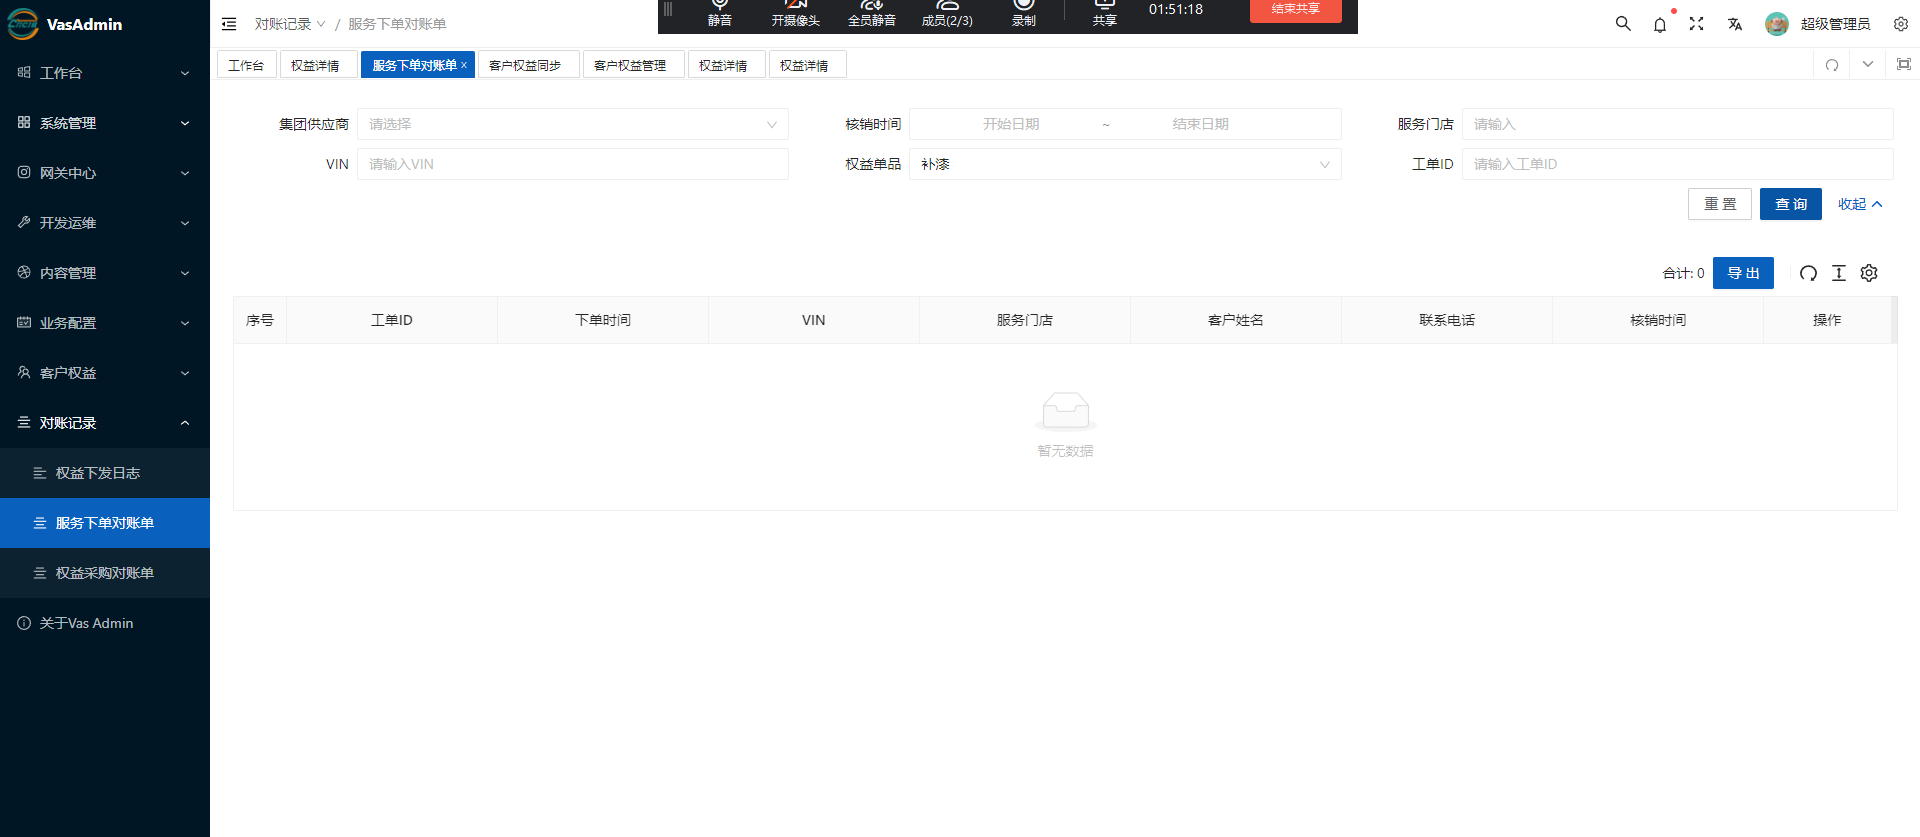
Task: Open 权益采购对账单 in sidebar
Action: (x=105, y=573)
